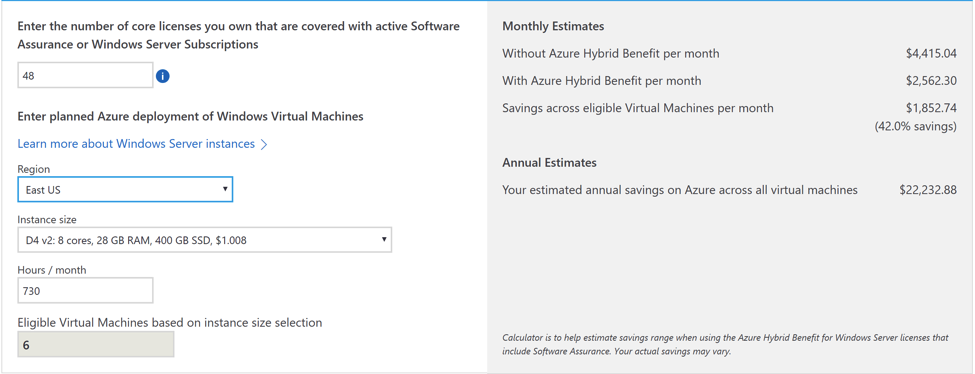
Task: Click the (42.0% savings) text
Action: click(x=915, y=127)
